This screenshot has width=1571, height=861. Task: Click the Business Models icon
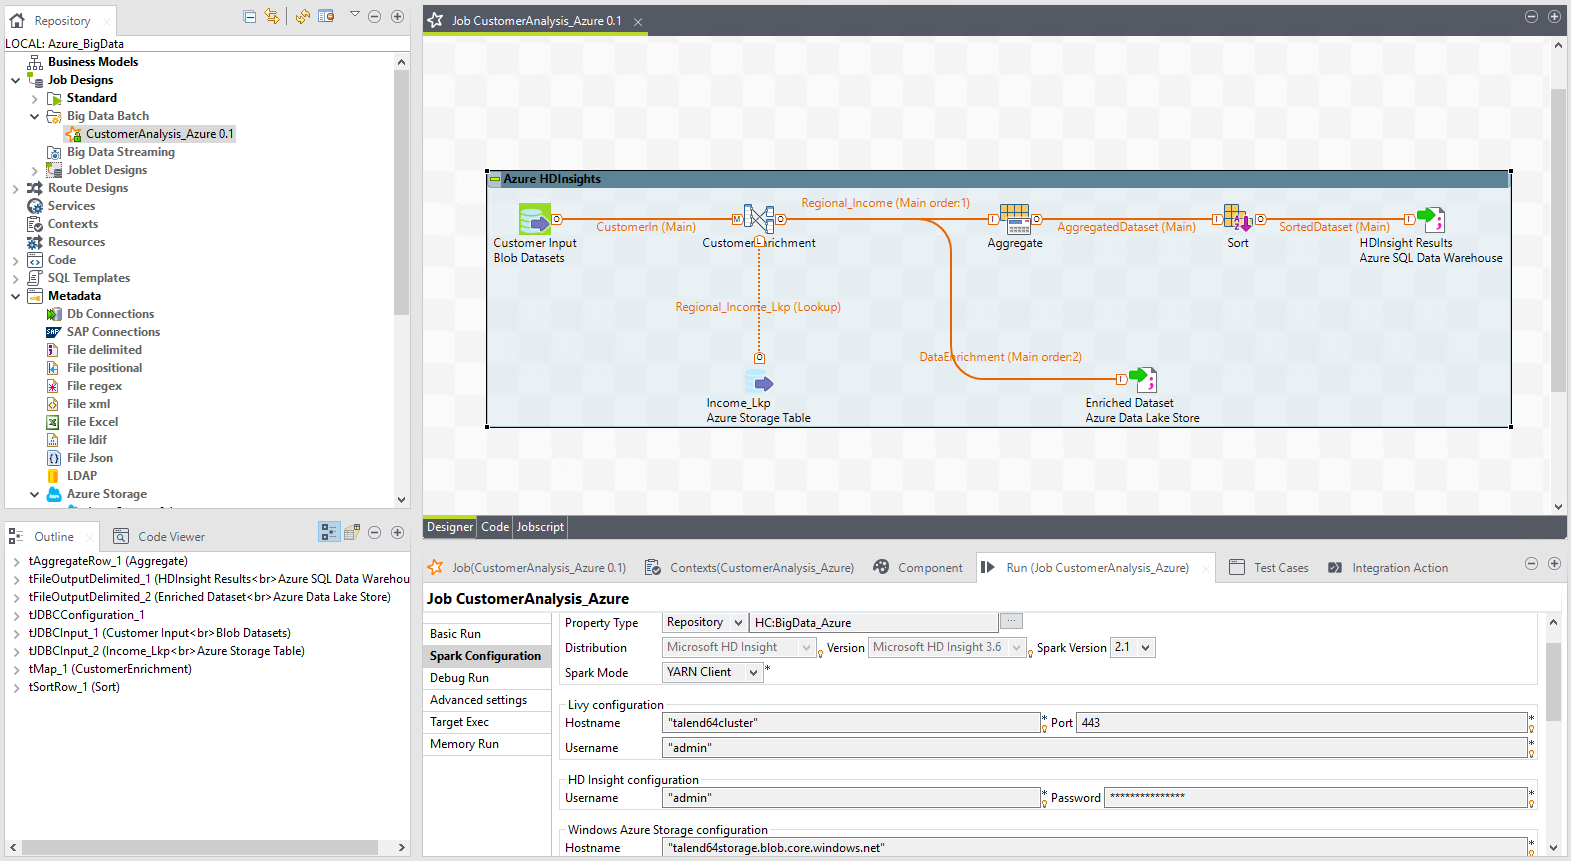point(35,62)
